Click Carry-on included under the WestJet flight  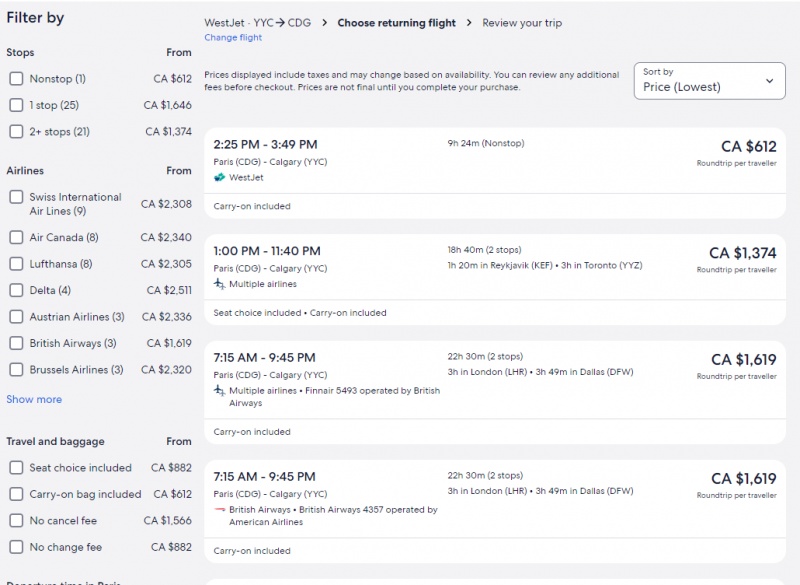click(252, 206)
